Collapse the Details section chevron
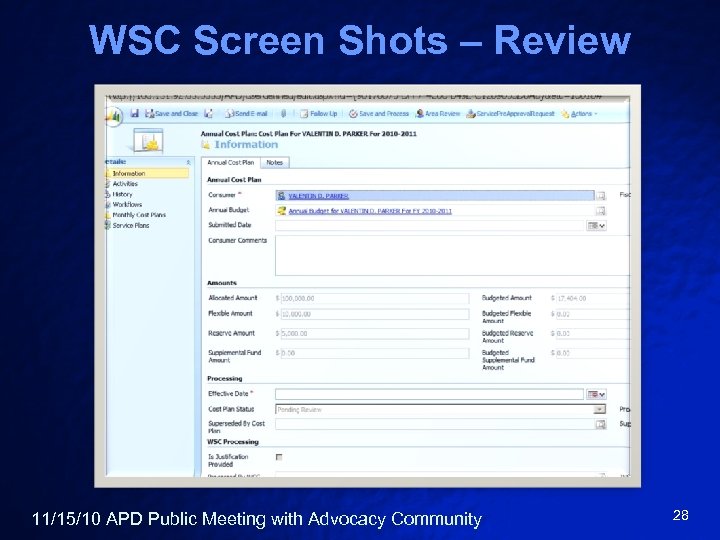 point(188,162)
